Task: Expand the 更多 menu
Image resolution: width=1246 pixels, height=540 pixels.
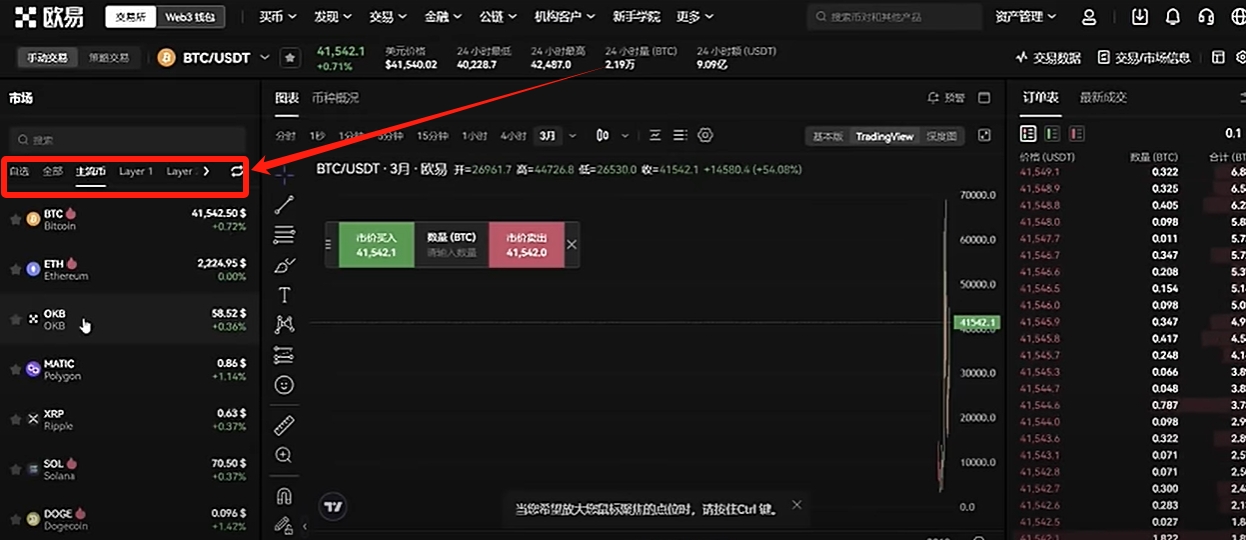Action: click(695, 17)
